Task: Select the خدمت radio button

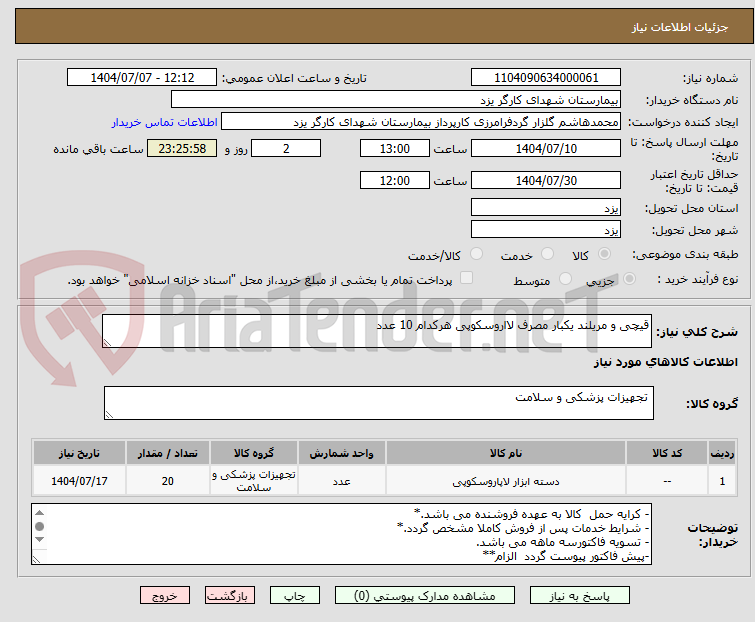Action: click(x=547, y=254)
